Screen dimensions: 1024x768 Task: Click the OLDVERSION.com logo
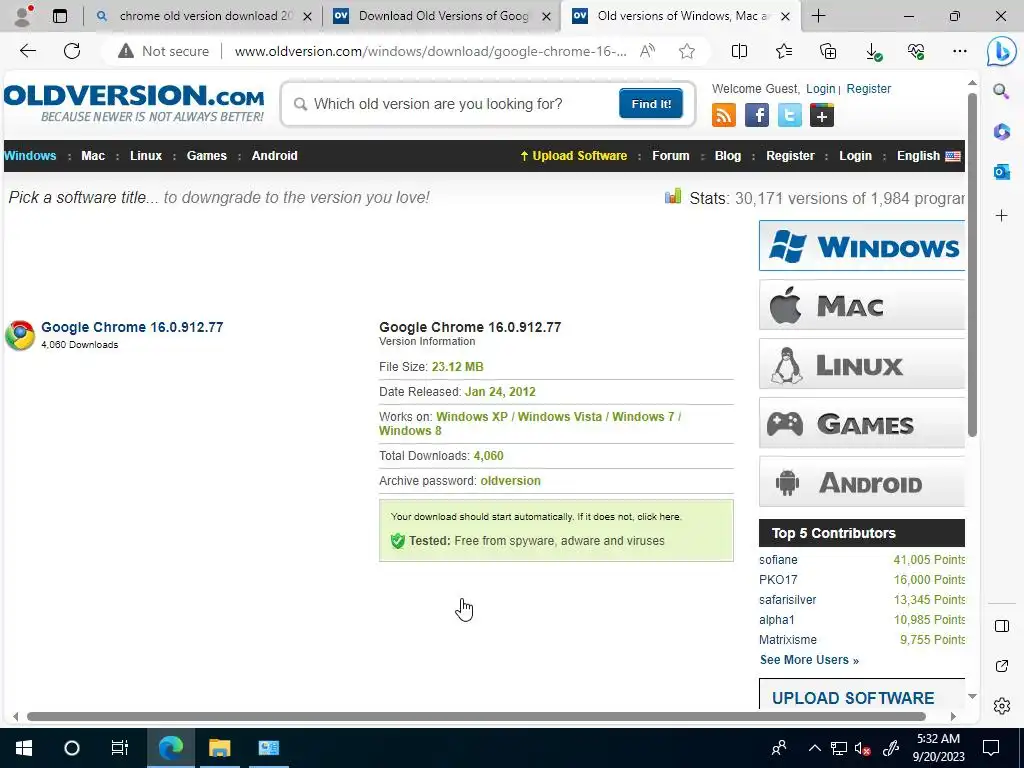point(134,103)
